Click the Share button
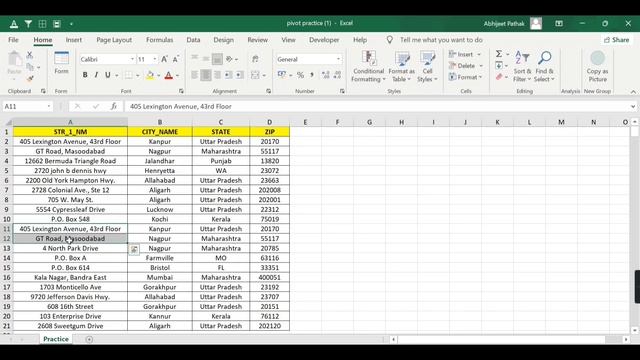640x360 pixels. (617, 40)
